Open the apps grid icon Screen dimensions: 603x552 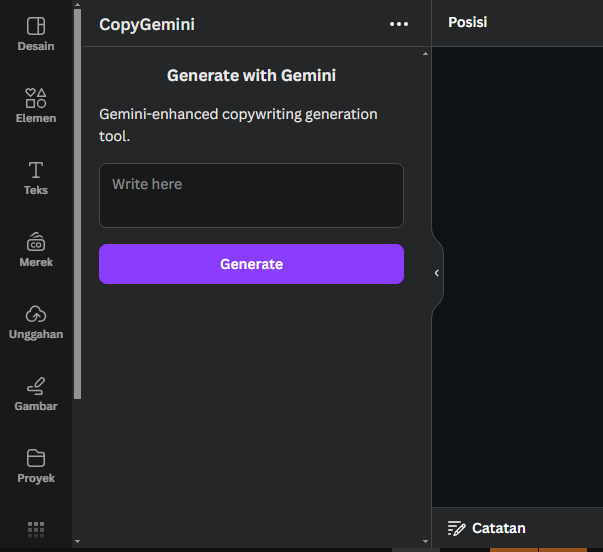(36, 529)
